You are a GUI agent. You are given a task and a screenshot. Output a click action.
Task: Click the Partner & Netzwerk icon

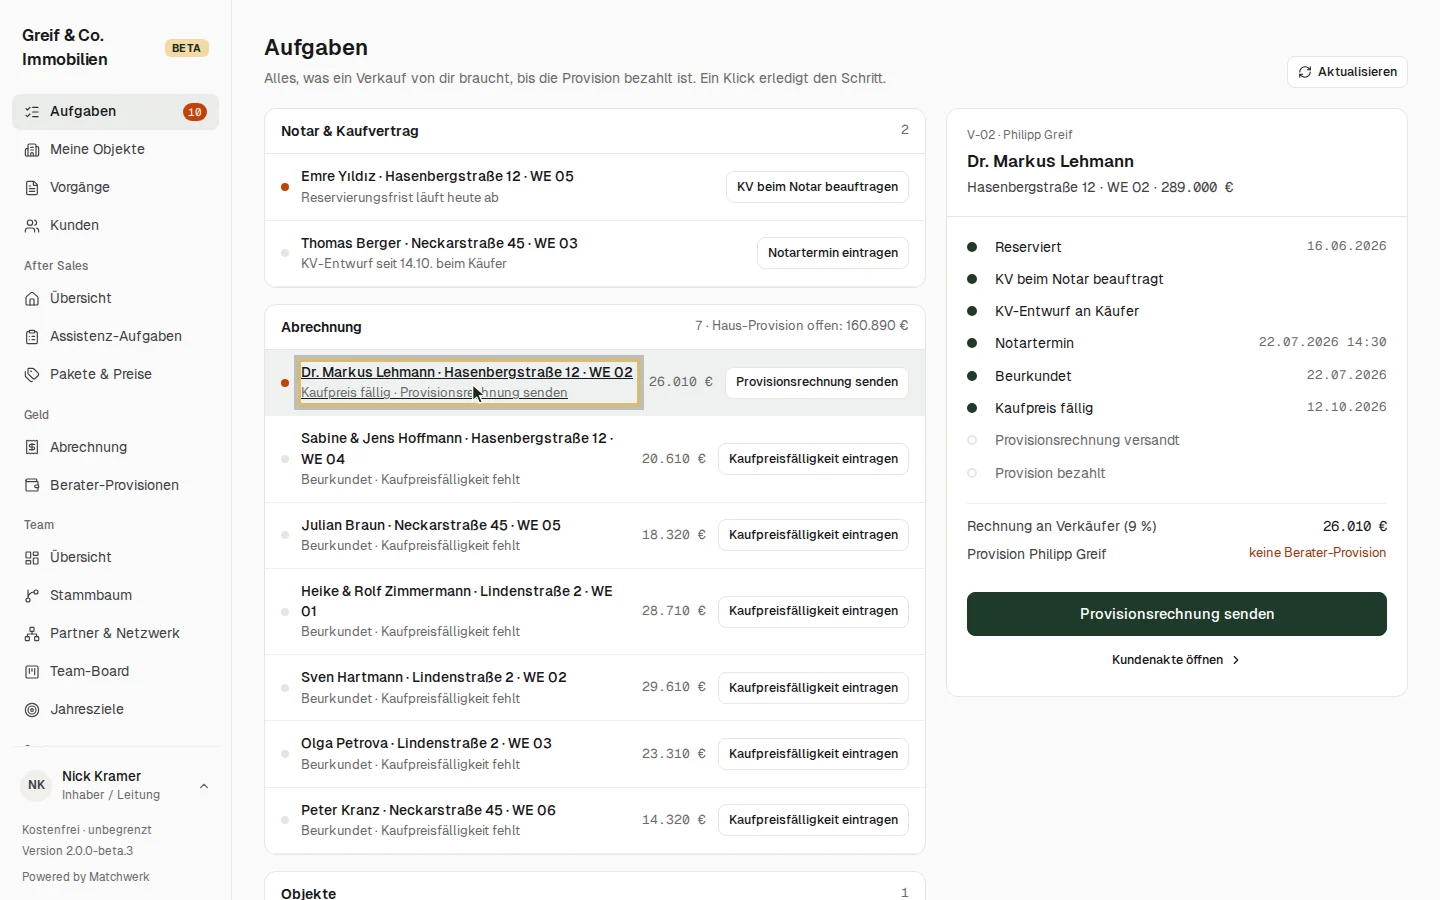click(32, 634)
